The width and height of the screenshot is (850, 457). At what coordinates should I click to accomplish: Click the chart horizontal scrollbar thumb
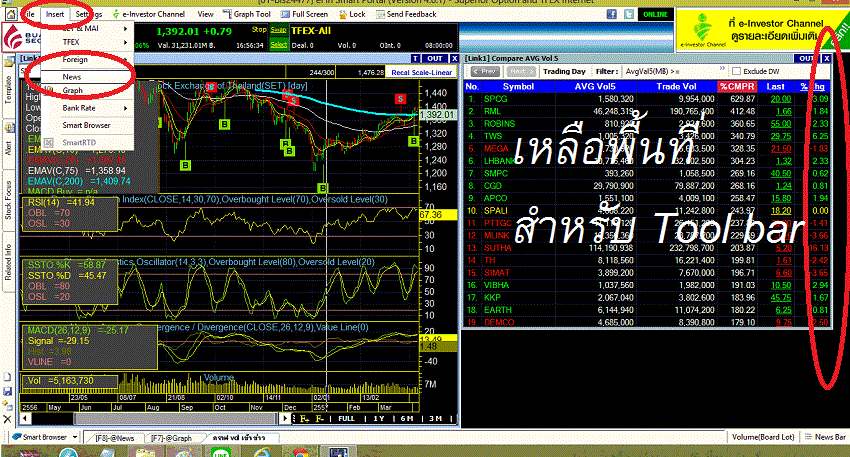tap(176, 419)
